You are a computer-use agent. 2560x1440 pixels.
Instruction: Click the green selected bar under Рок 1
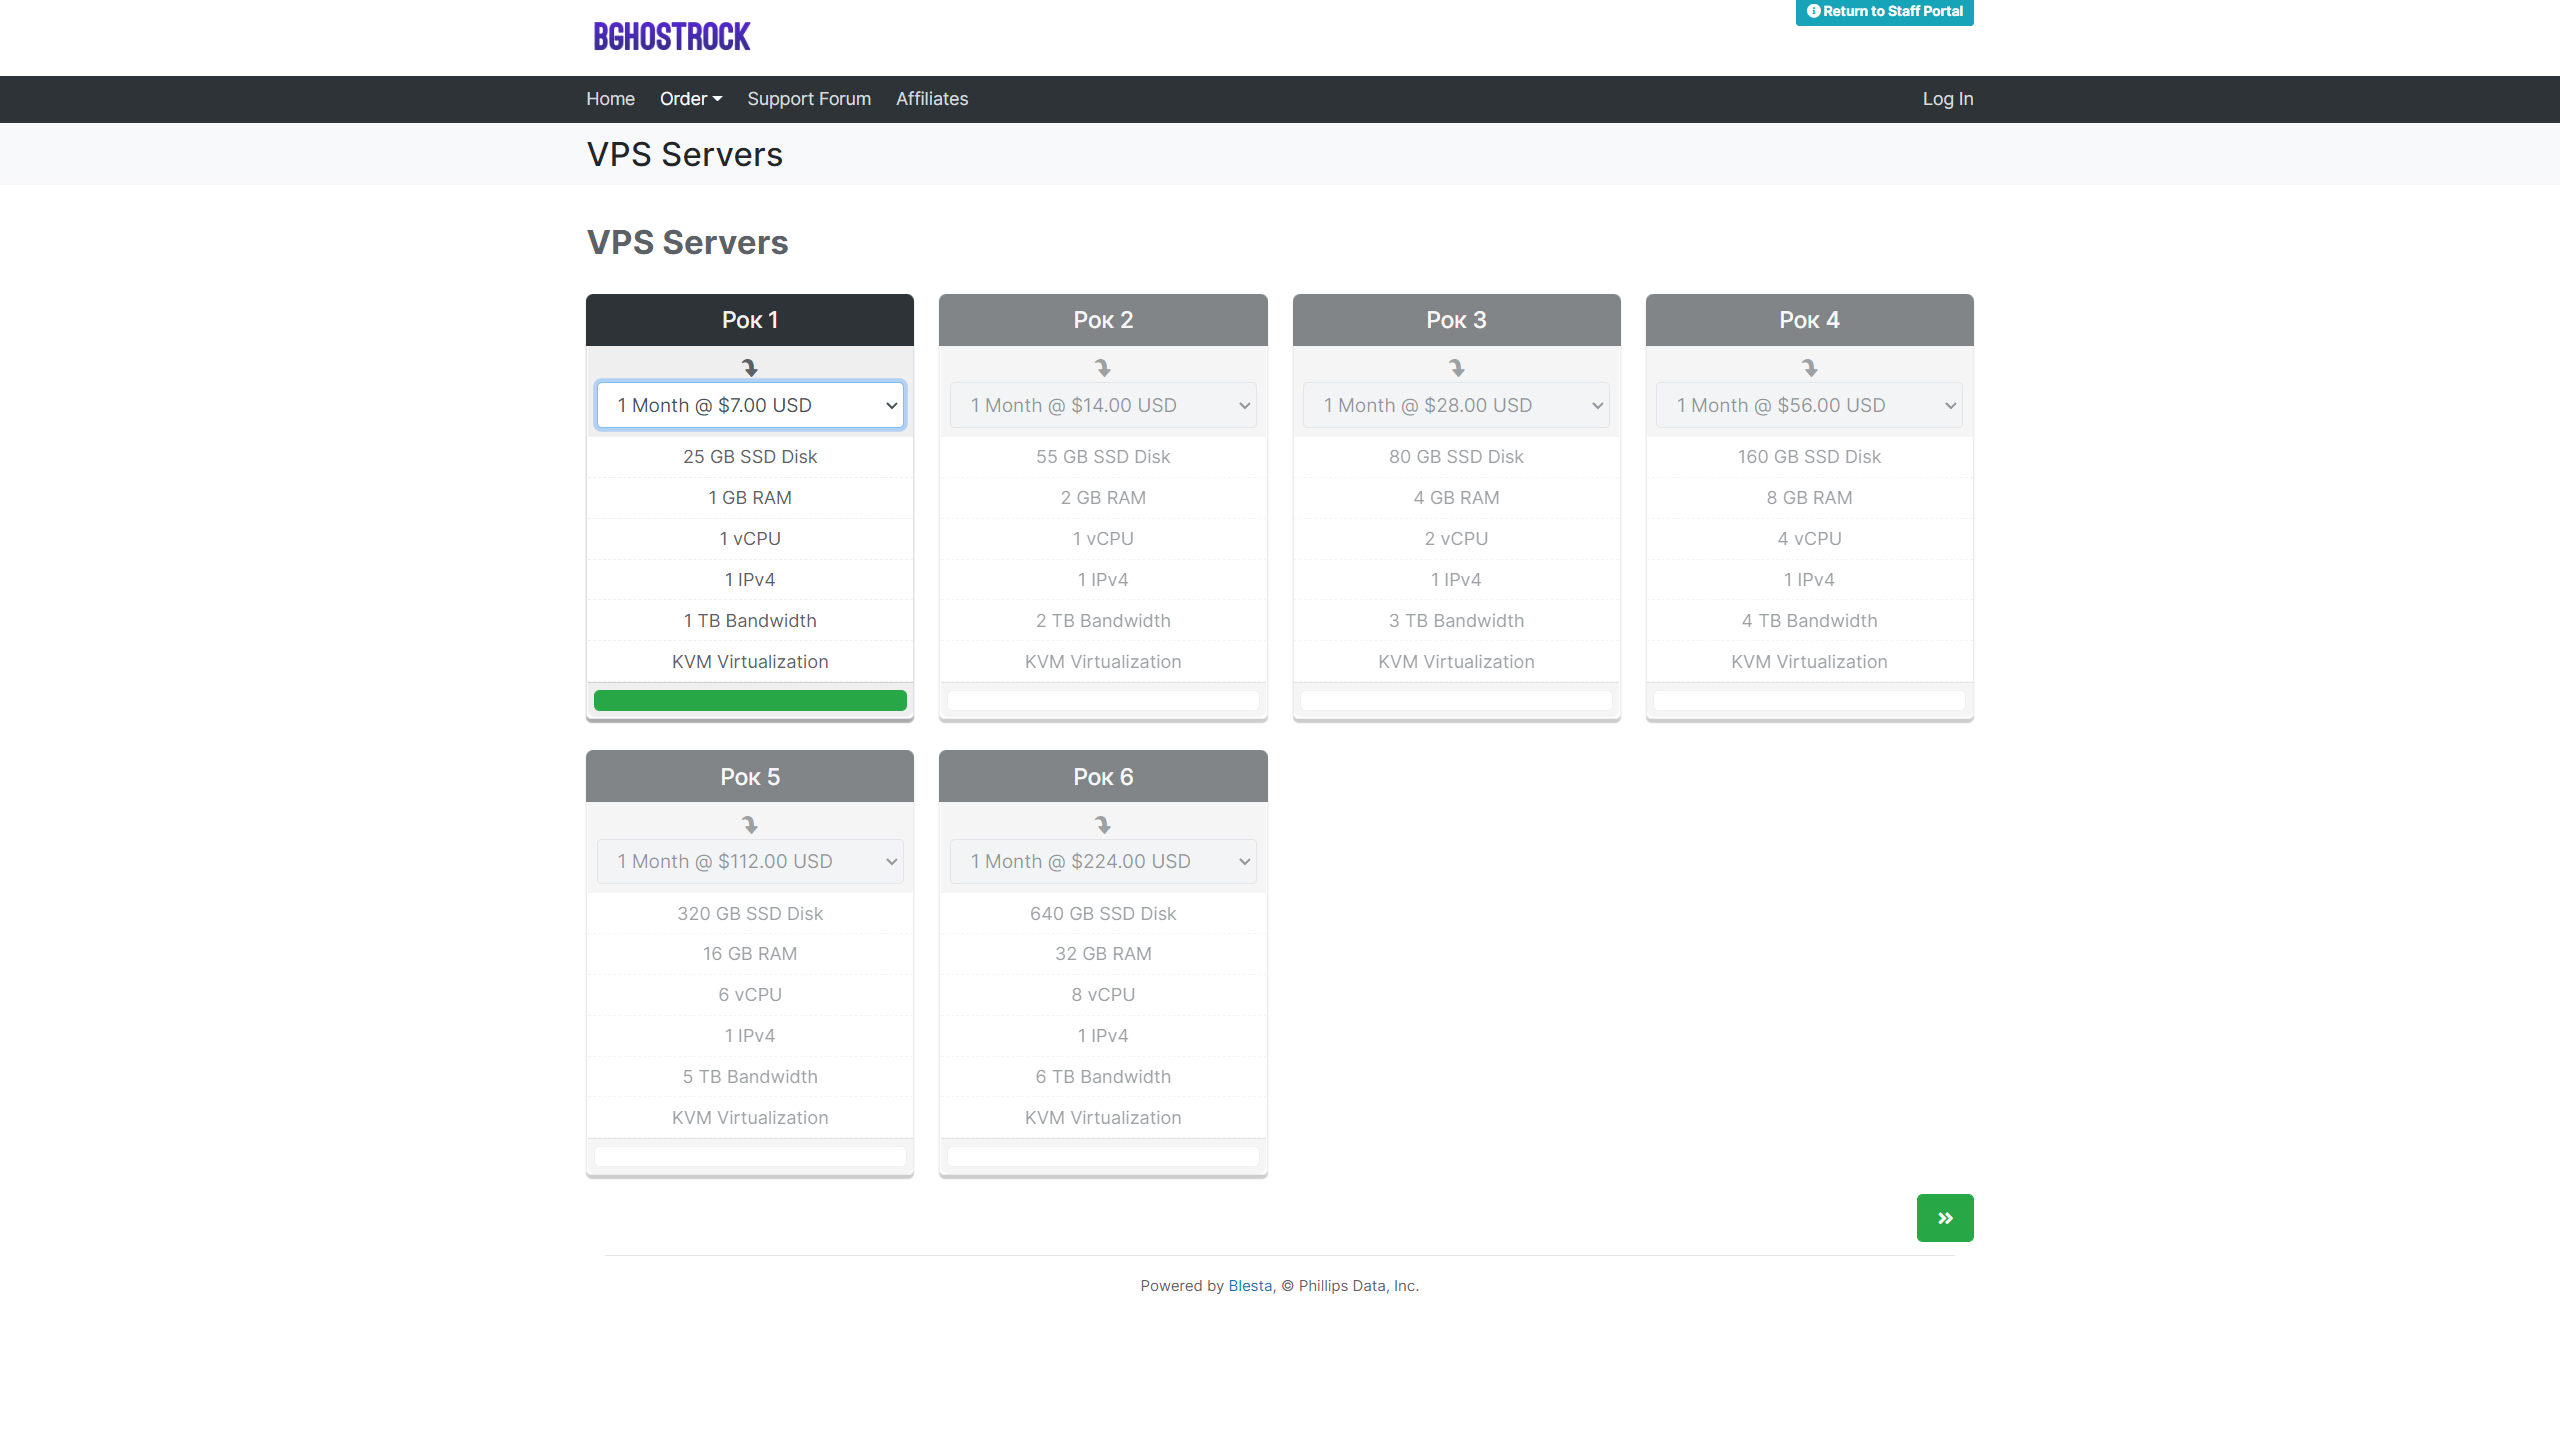click(x=750, y=701)
